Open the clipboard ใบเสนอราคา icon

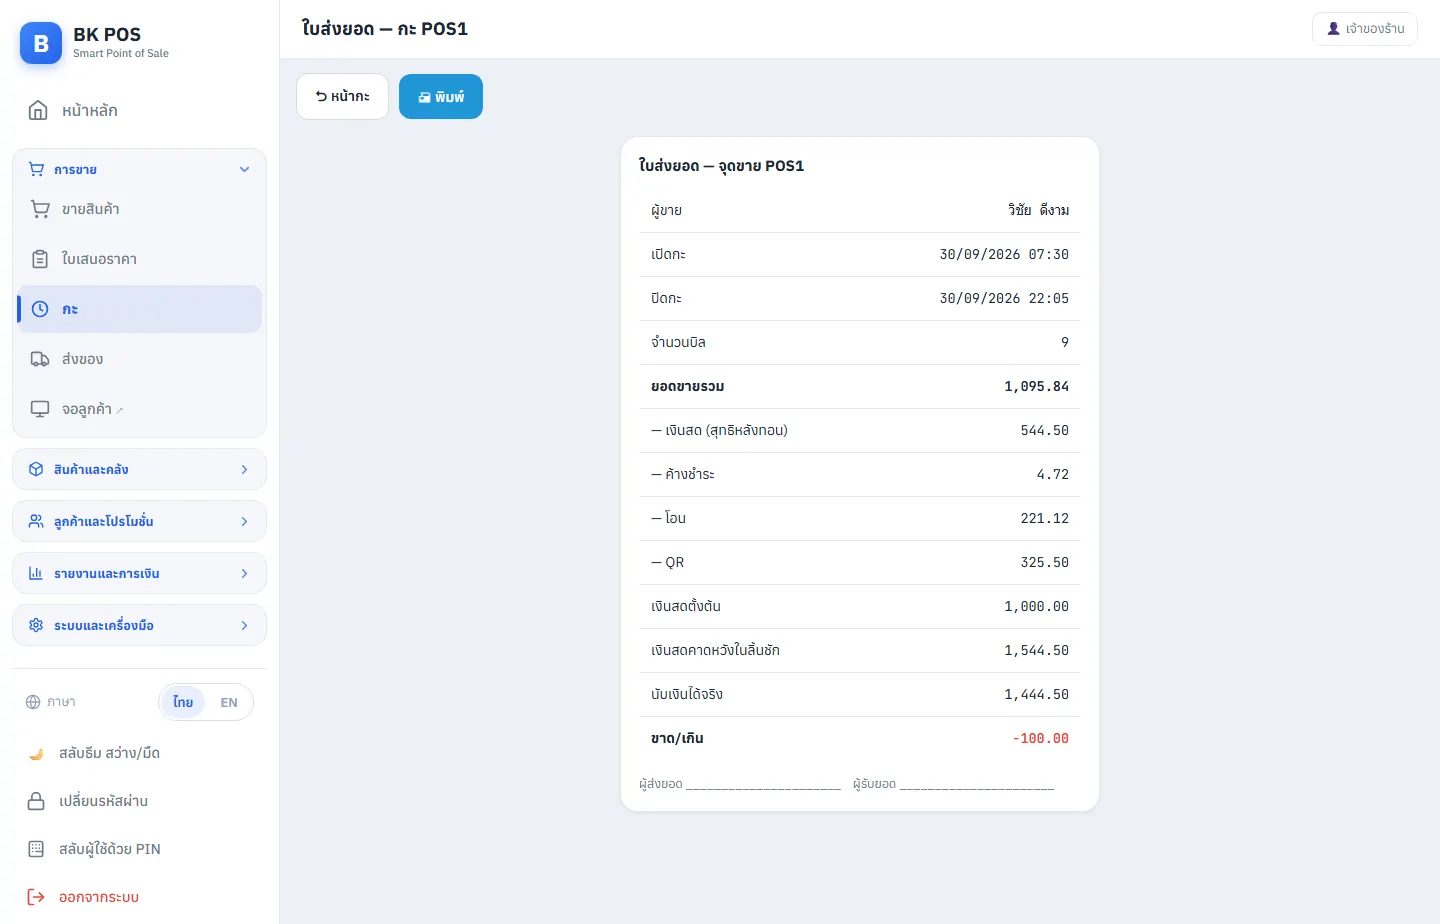40,259
